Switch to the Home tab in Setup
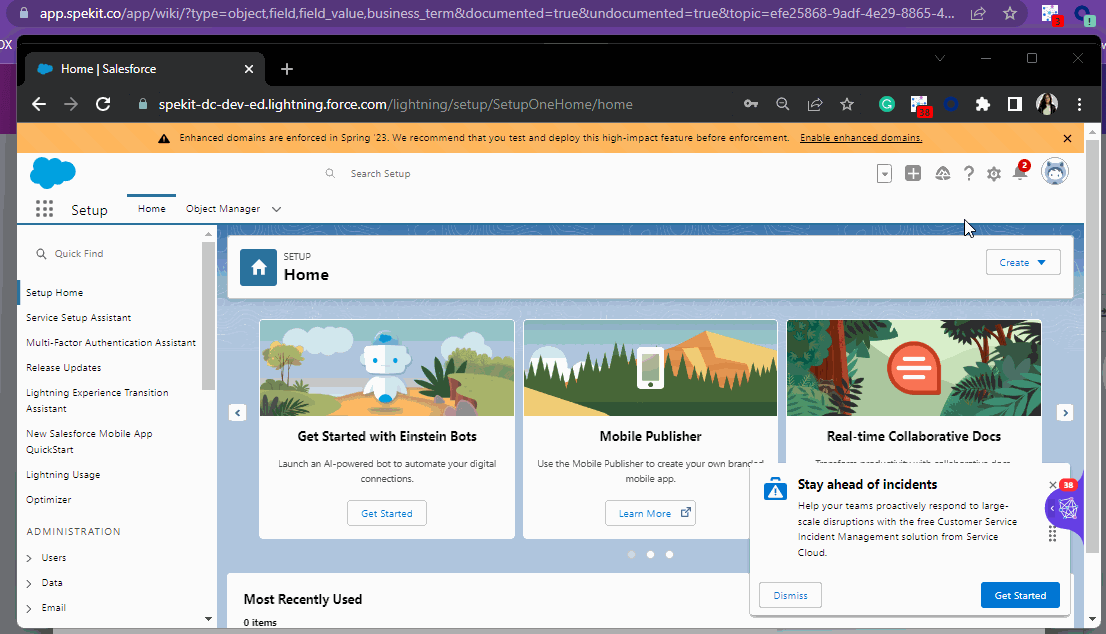This screenshot has width=1106, height=634. [152, 209]
